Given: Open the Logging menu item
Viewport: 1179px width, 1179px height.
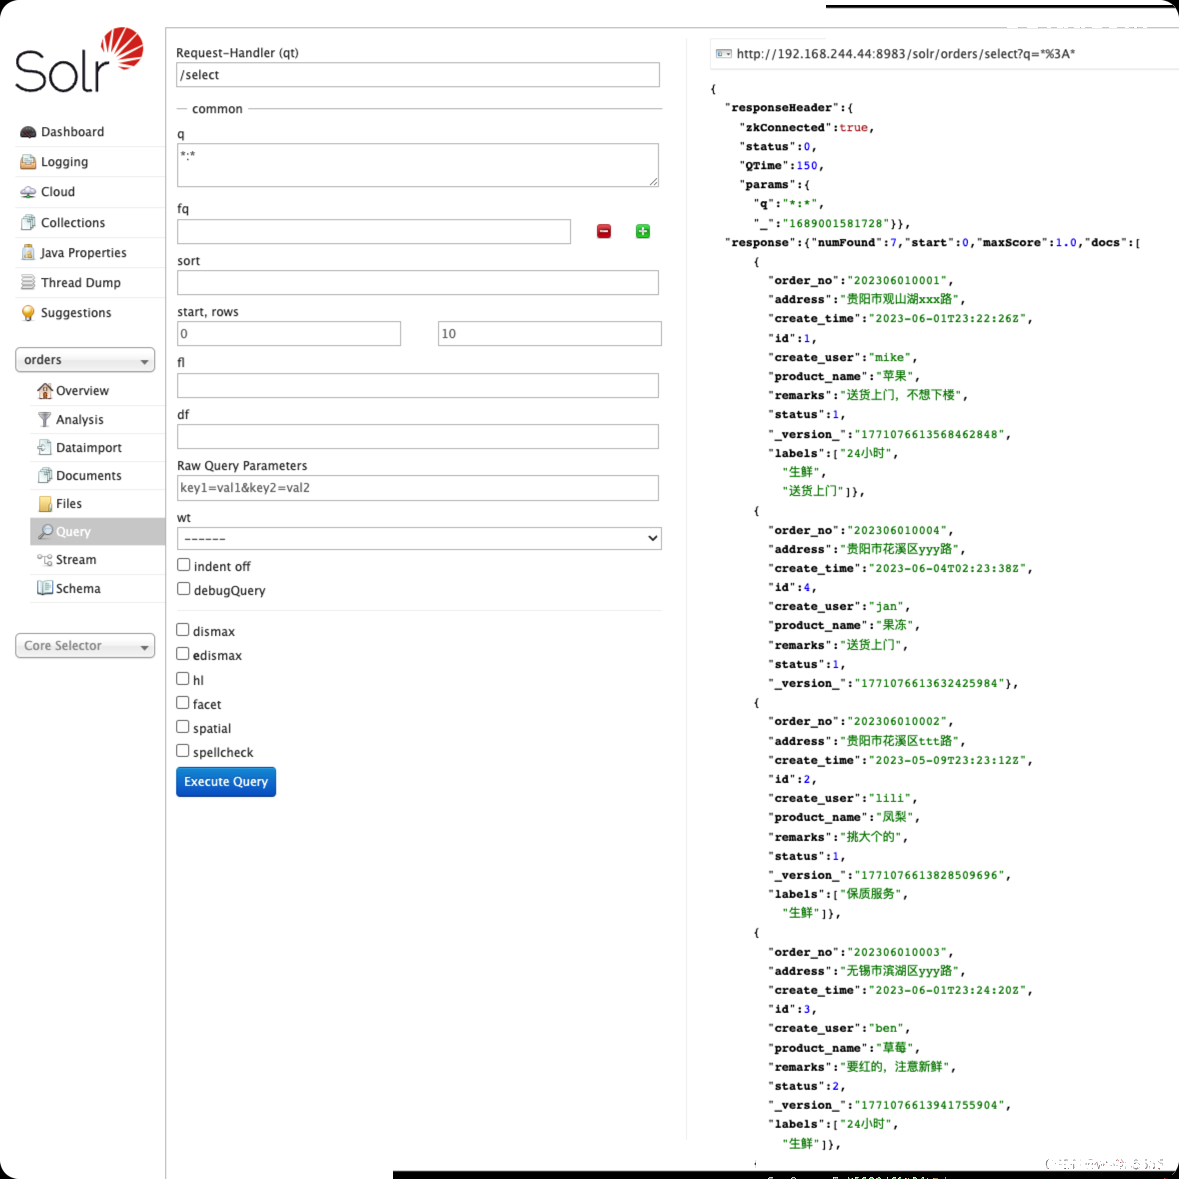Looking at the screenshot, I should pyautogui.click(x=64, y=162).
